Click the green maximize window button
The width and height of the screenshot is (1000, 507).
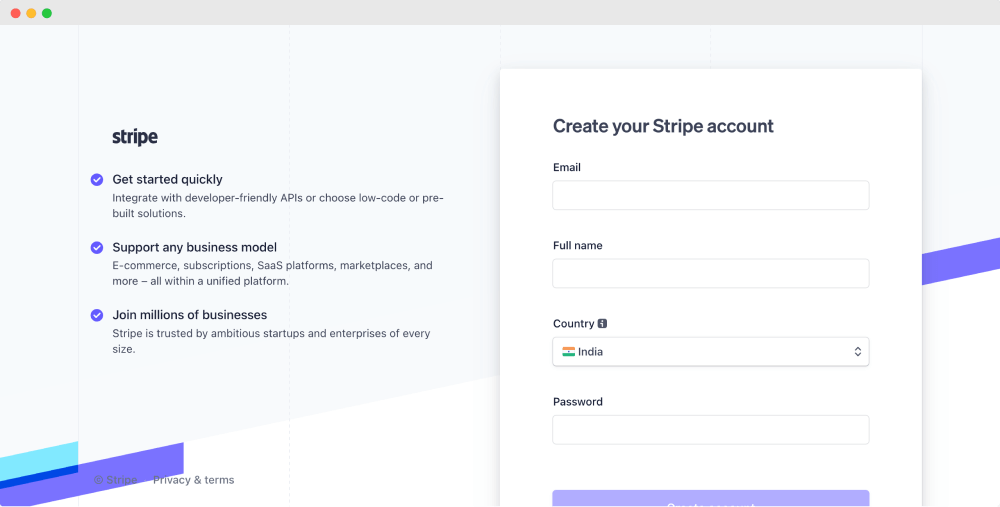coord(47,13)
